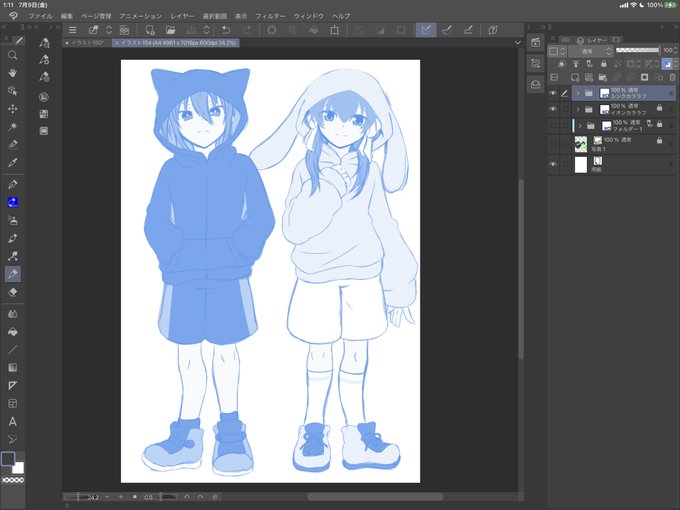This screenshot has width=680, height=510.
Task: Add a new raster layer
Action: tap(575, 78)
